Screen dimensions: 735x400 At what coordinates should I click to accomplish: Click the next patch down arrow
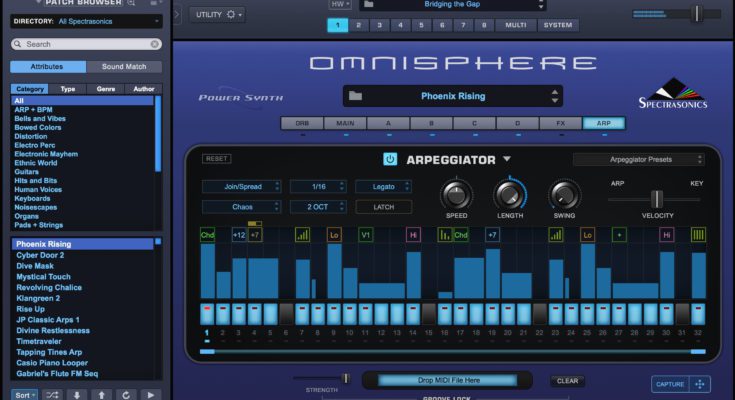coord(77,394)
